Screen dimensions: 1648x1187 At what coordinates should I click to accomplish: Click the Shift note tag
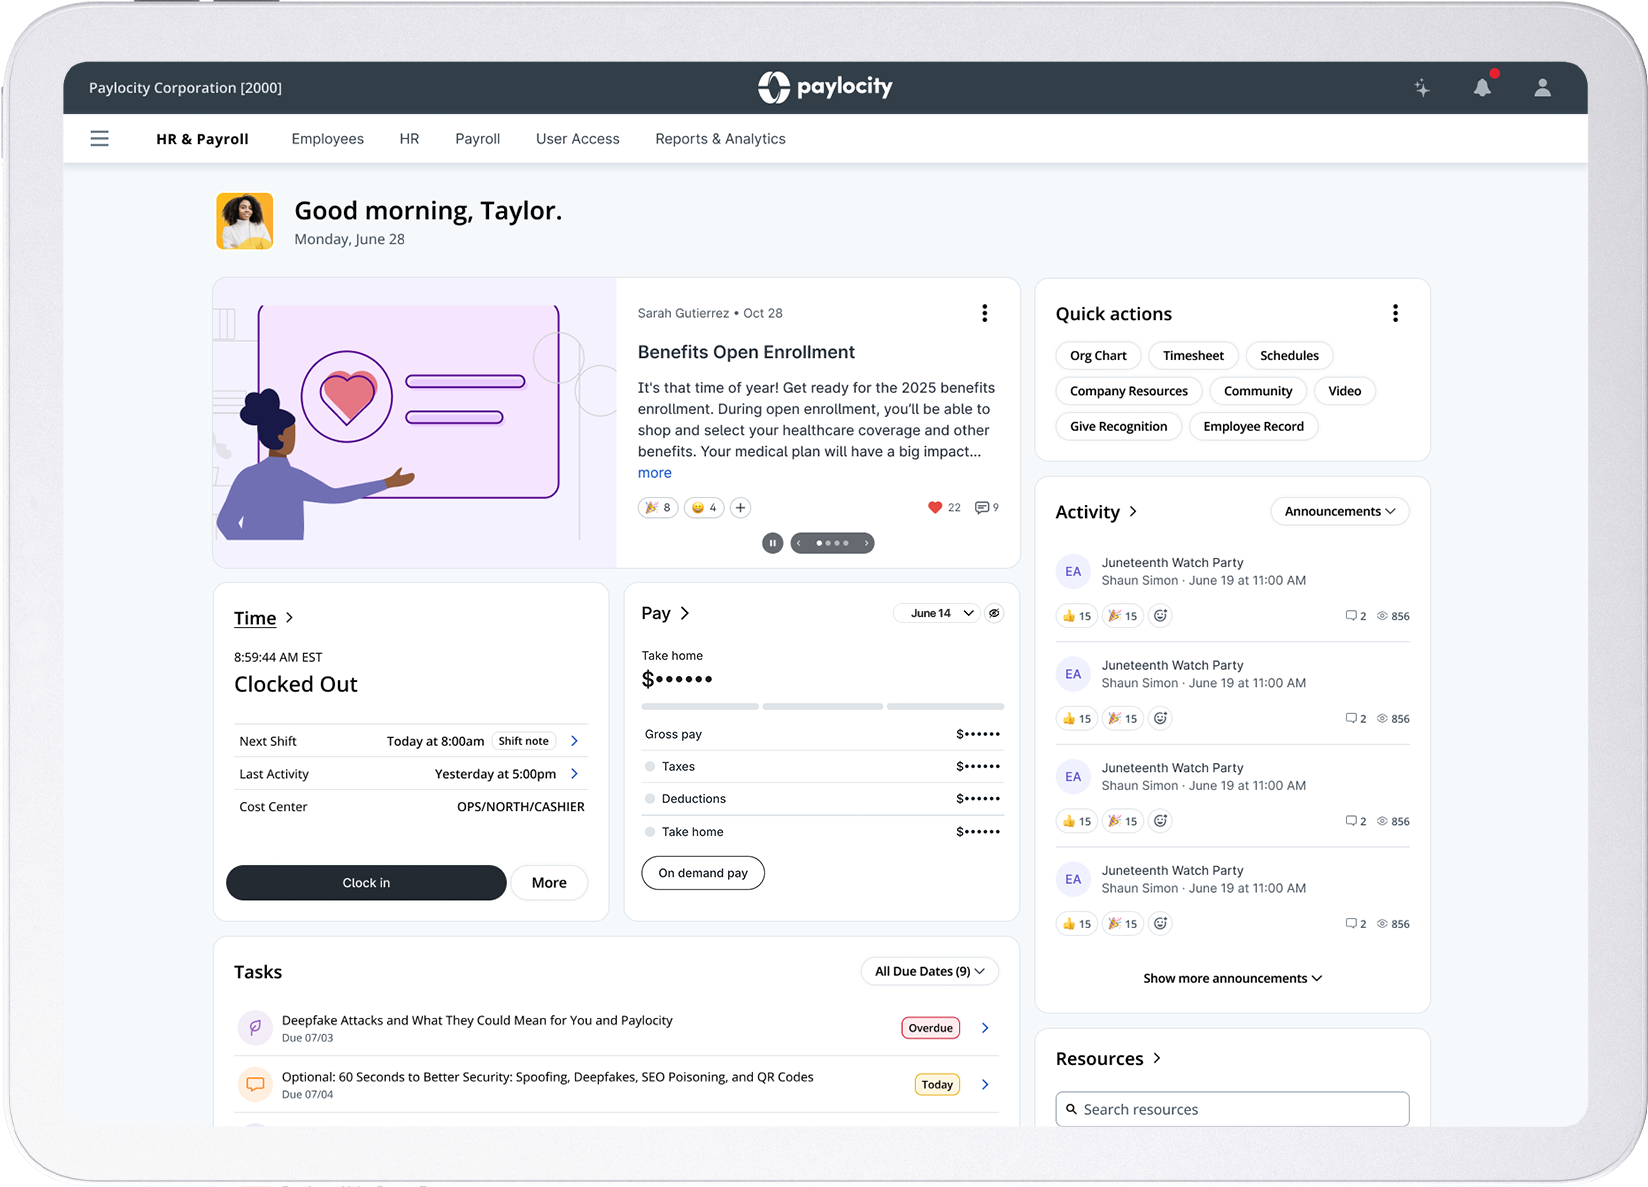[524, 741]
